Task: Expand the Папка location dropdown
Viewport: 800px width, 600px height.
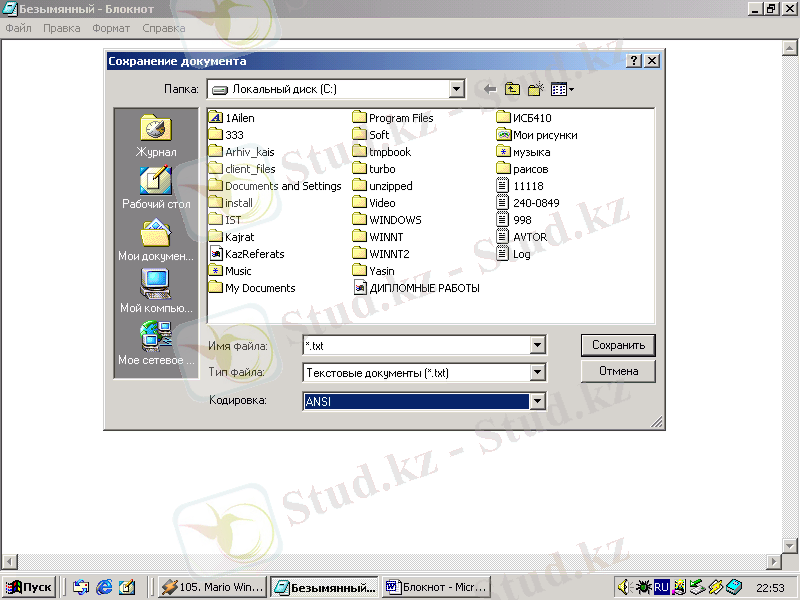Action: 457,89
